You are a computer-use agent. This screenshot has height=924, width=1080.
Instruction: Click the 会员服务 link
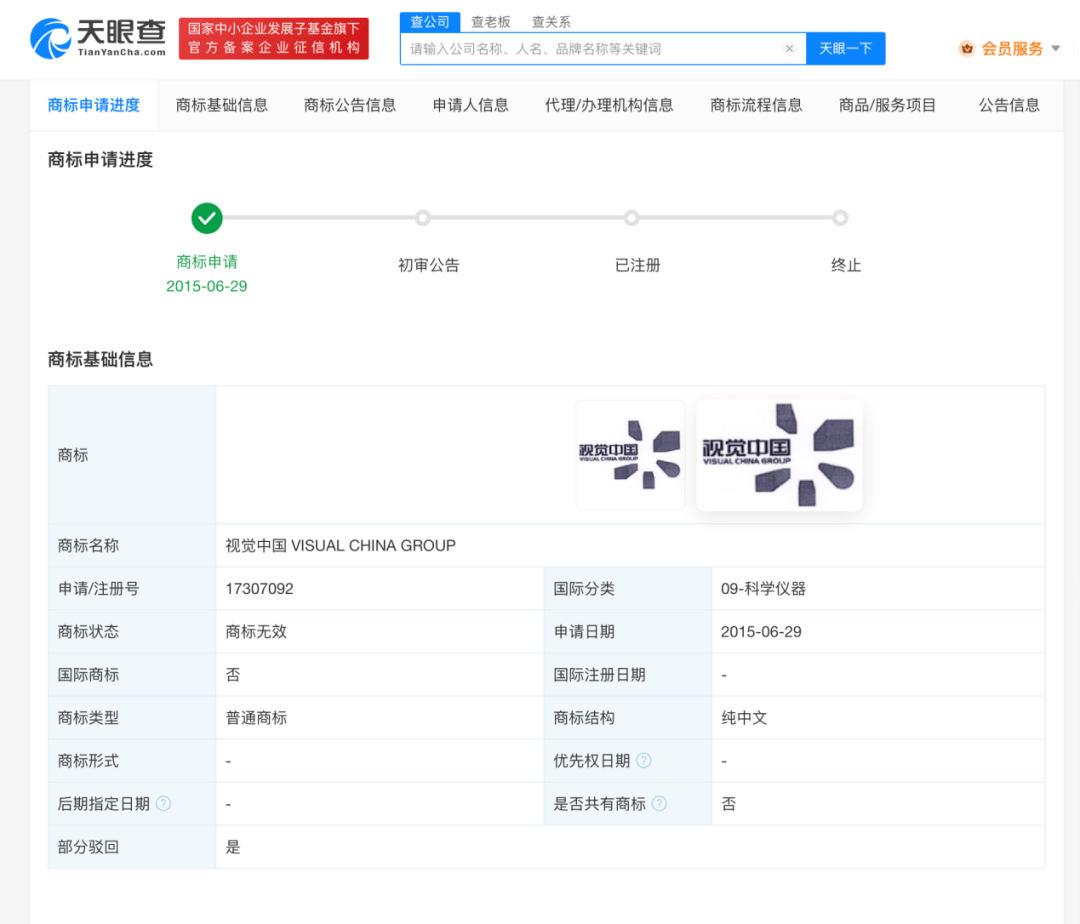(1012, 48)
